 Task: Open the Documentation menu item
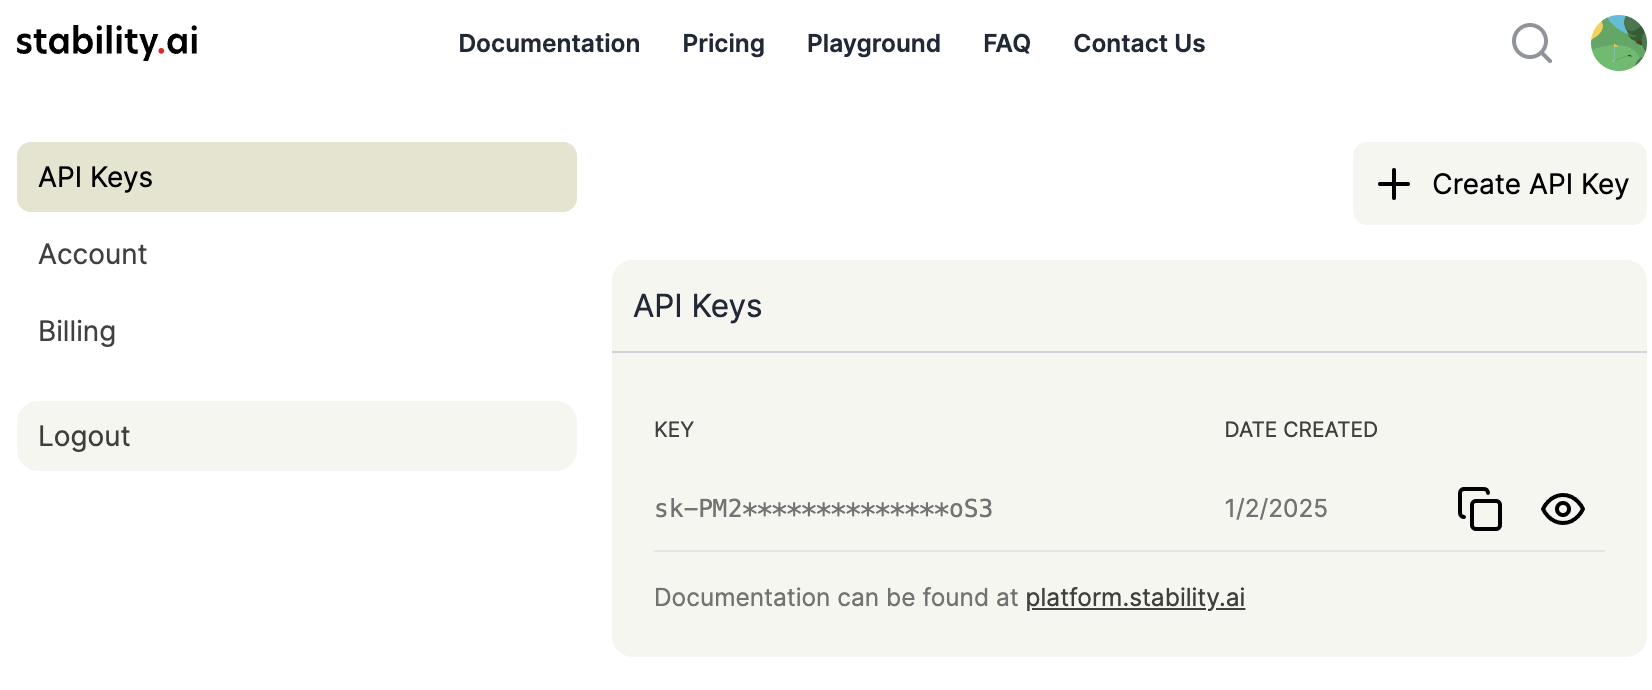click(x=549, y=44)
